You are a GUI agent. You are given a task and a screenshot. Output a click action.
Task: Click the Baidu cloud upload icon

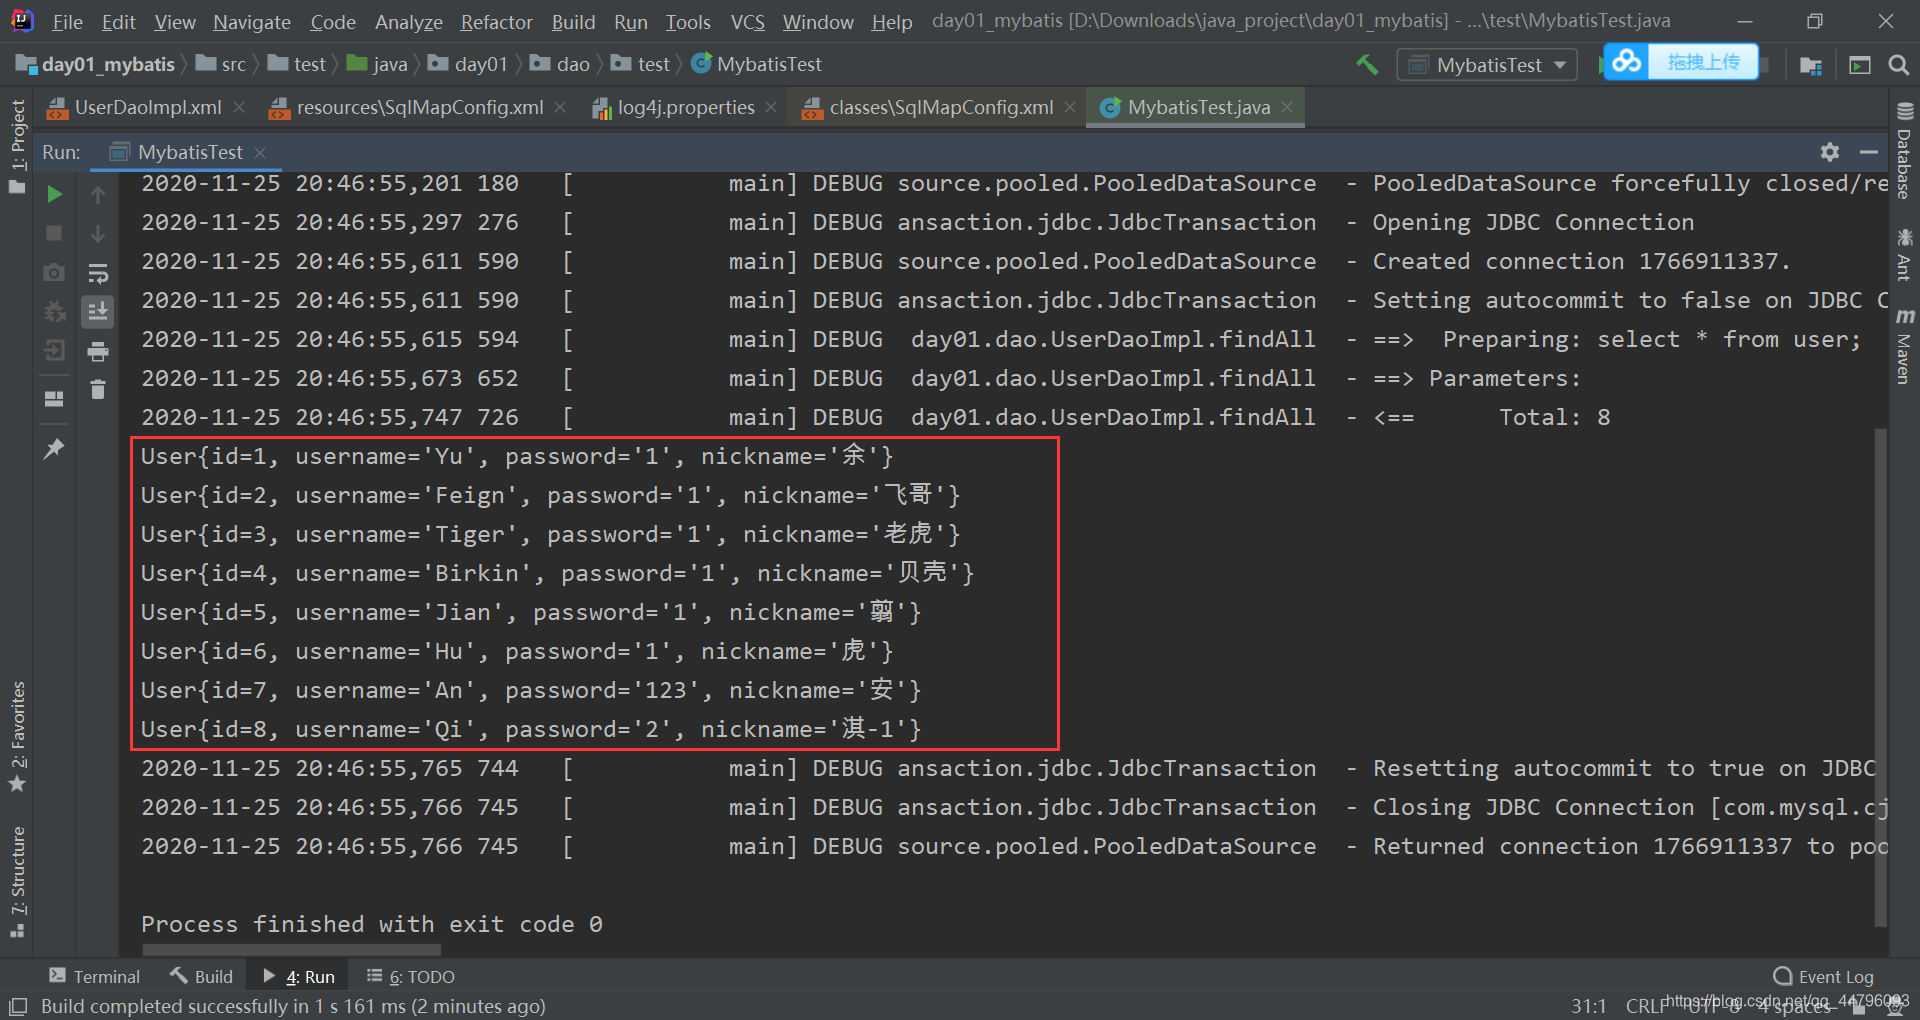click(1626, 62)
